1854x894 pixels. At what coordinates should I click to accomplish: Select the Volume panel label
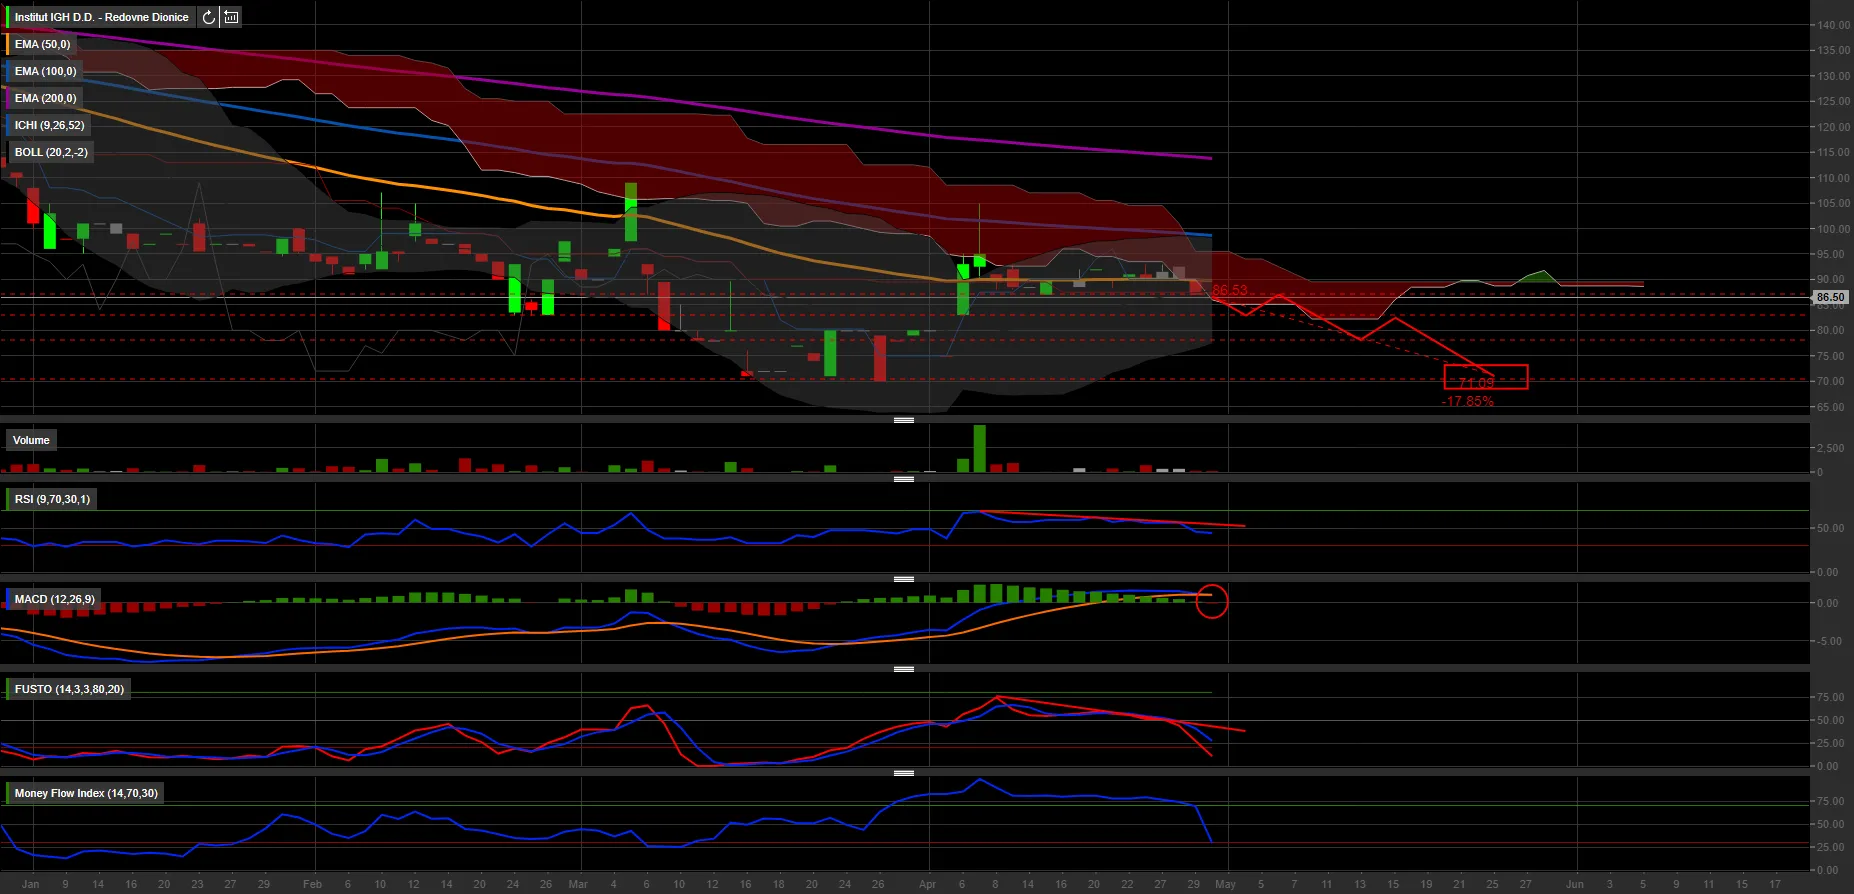pyautogui.click(x=31, y=440)
